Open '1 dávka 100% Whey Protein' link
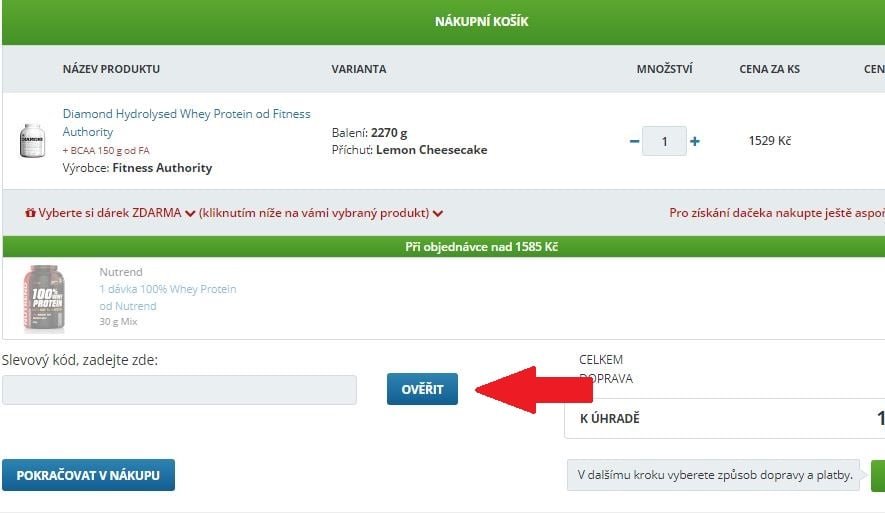The image size is (885, 513). pos(167,289)
